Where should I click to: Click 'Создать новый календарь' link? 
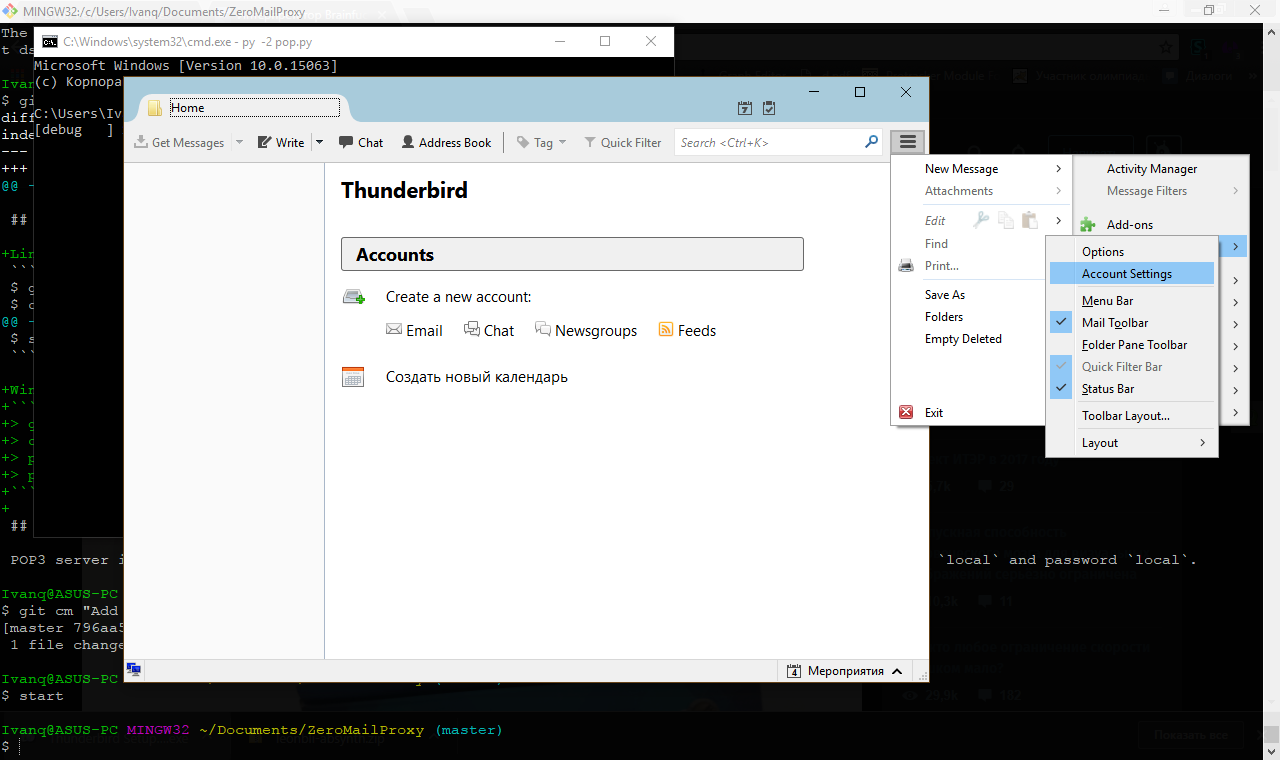pyautogui.click(x=477, y=377)
